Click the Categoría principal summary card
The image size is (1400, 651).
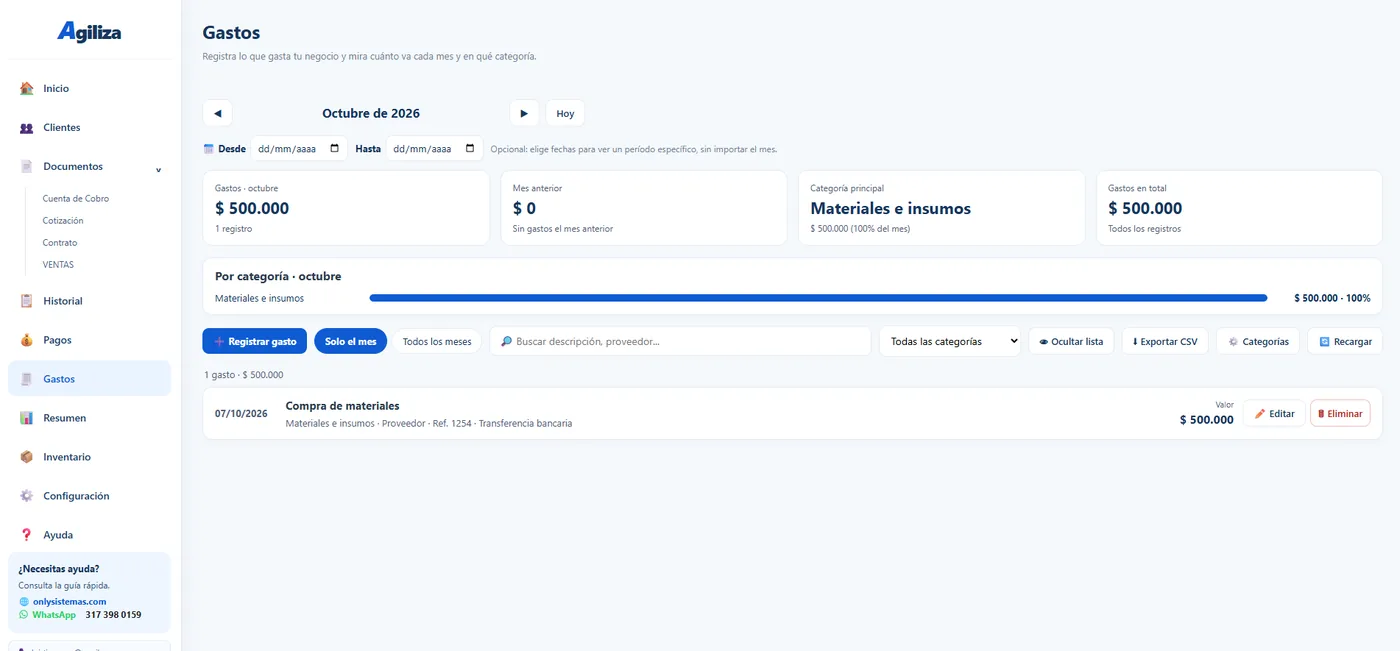point(941,208)
